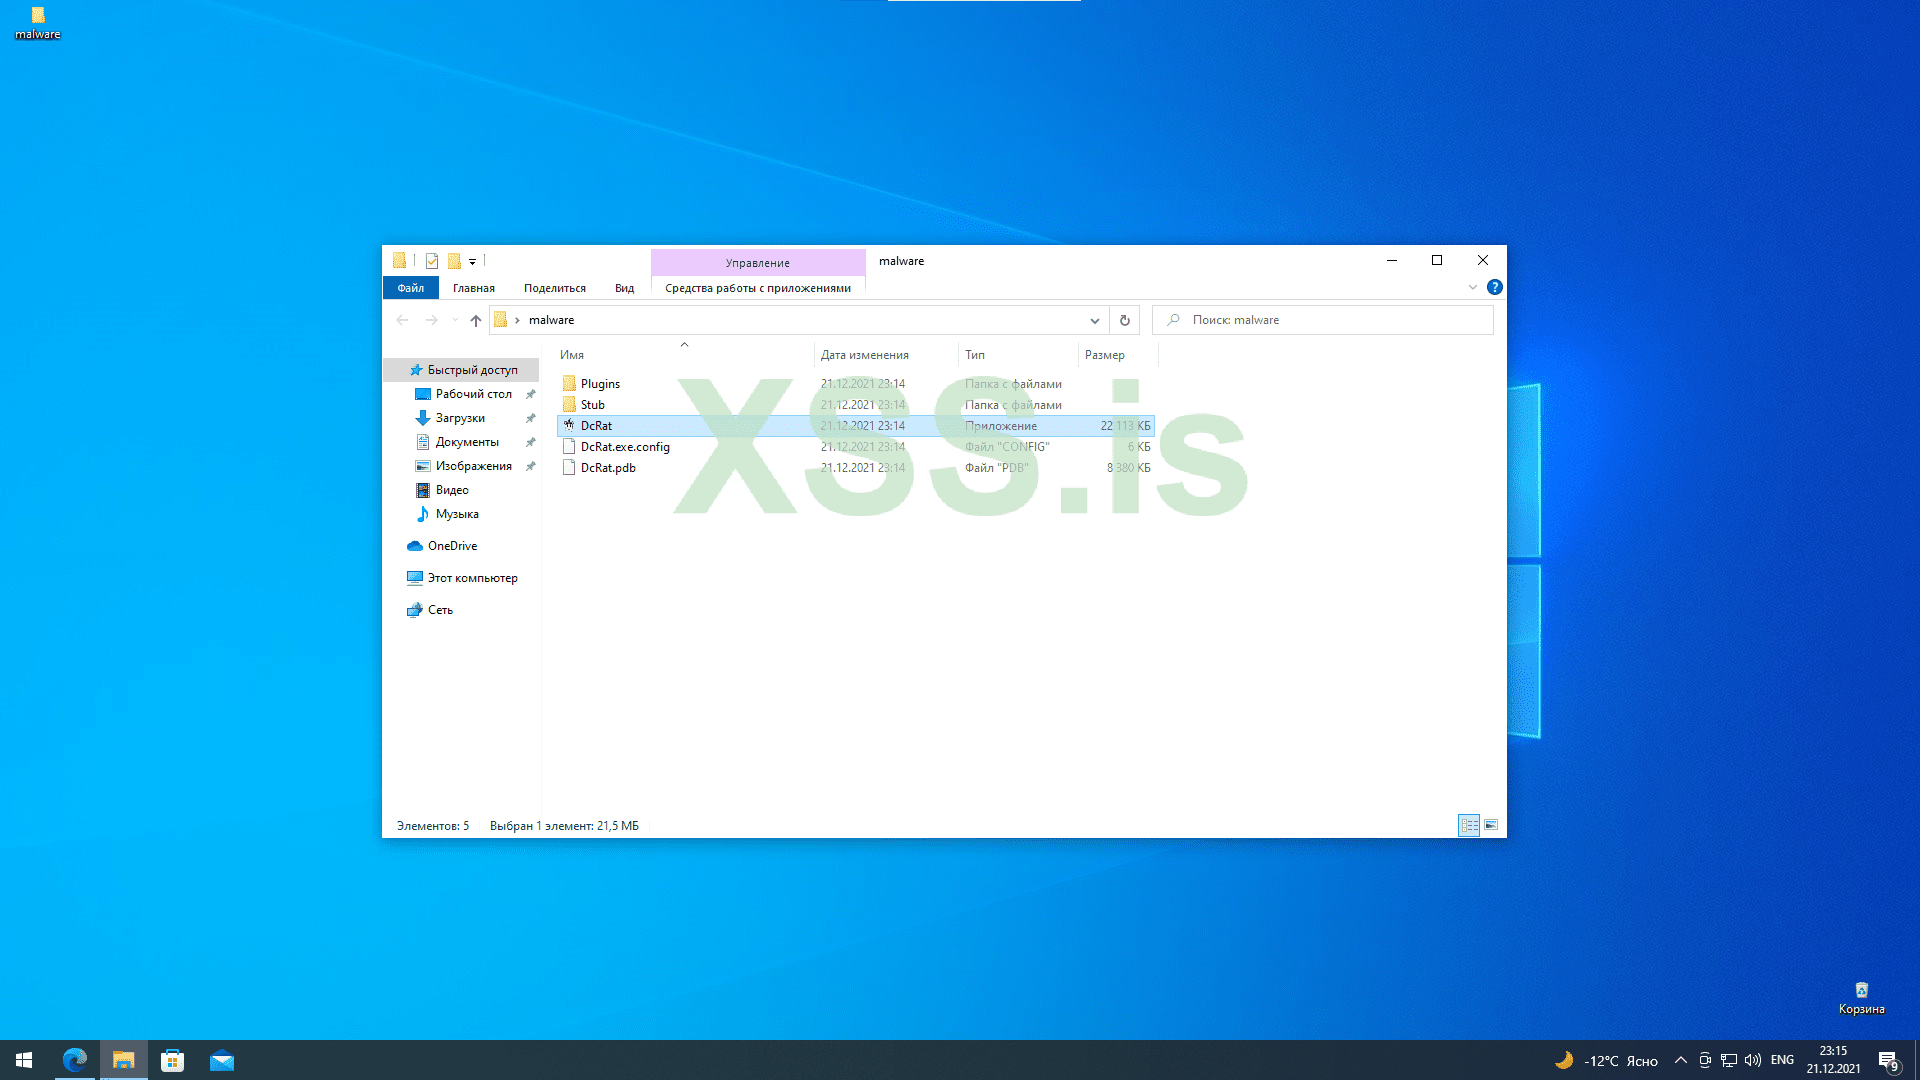Open Microsoft Store from the taskbar

tap(172, 1060)
